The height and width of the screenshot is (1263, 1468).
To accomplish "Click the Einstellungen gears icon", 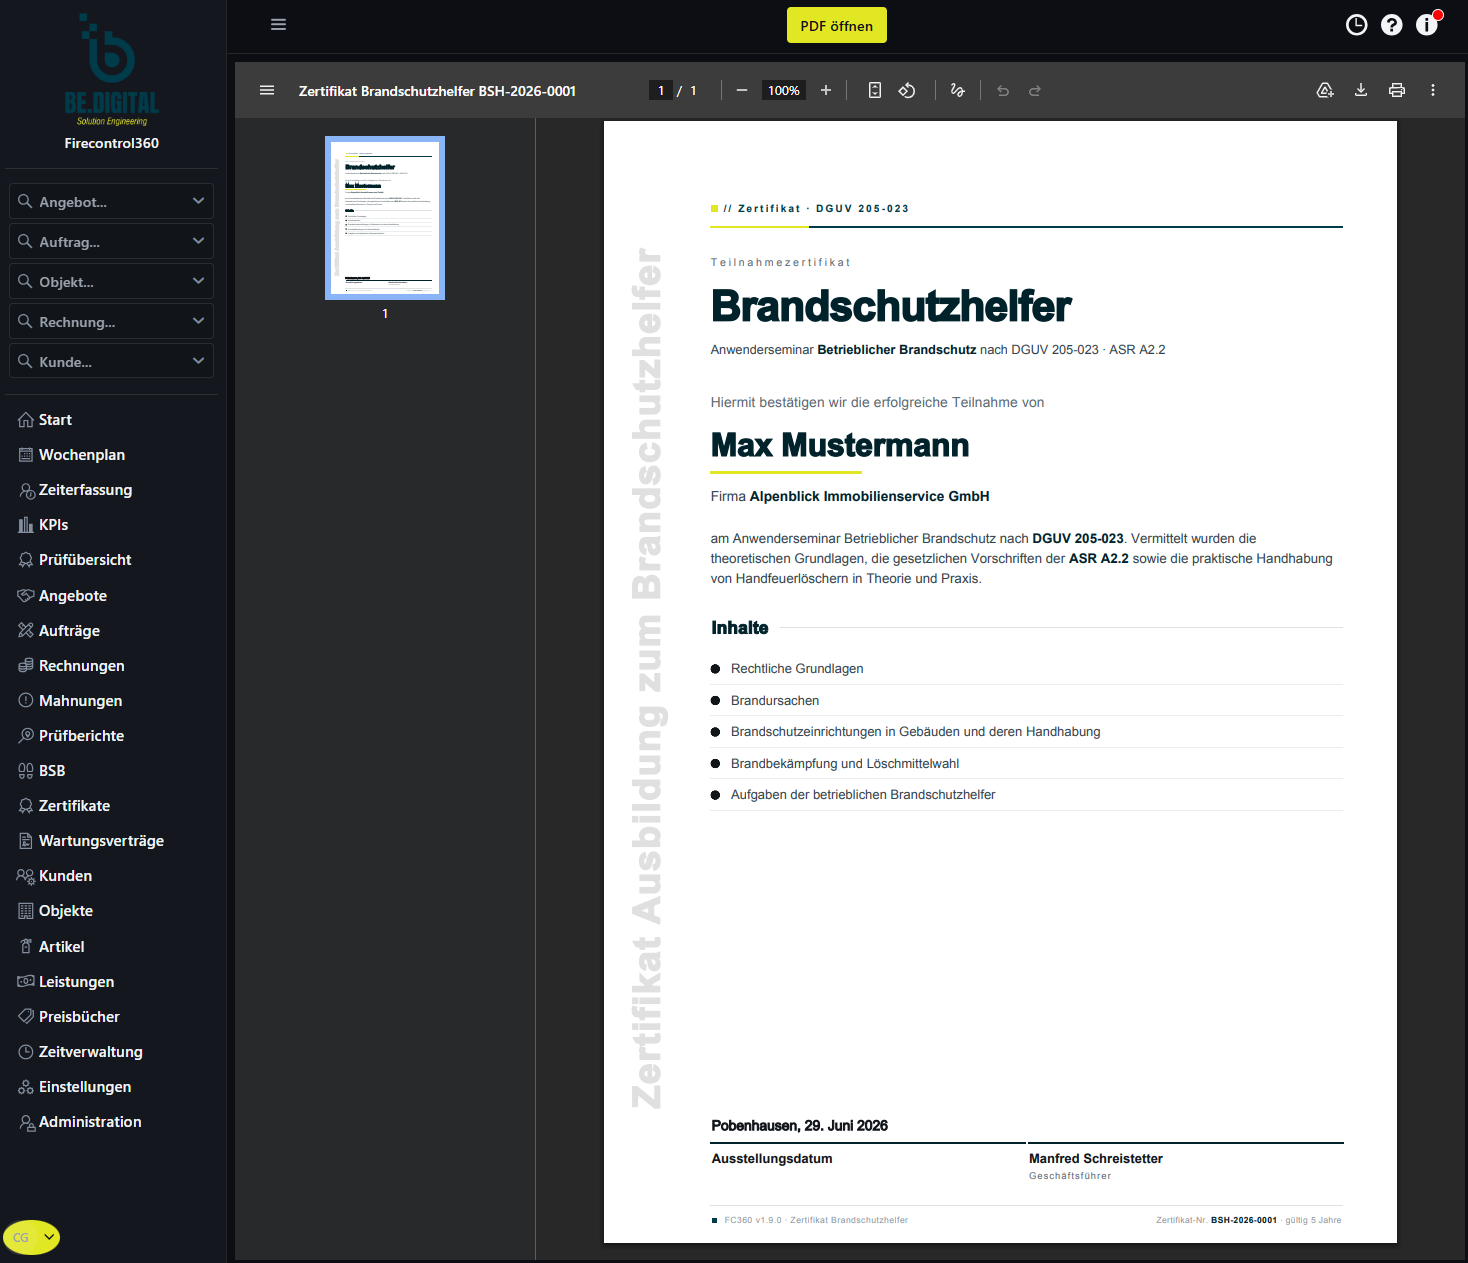I will [26, 1087].
